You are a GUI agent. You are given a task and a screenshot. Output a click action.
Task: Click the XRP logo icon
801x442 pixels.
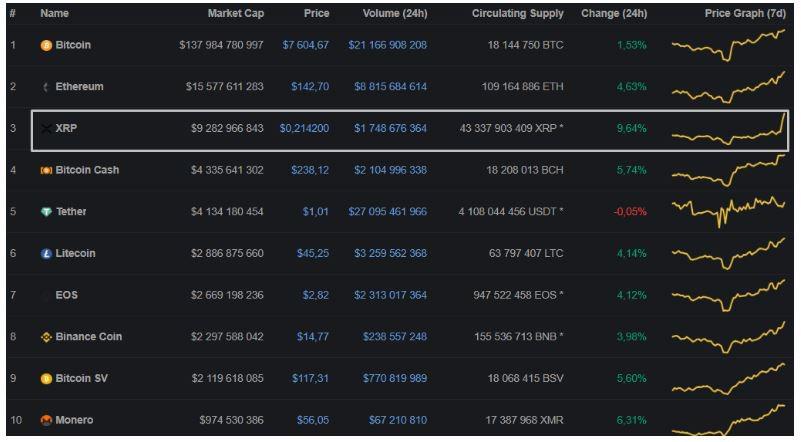coord(46,129)
